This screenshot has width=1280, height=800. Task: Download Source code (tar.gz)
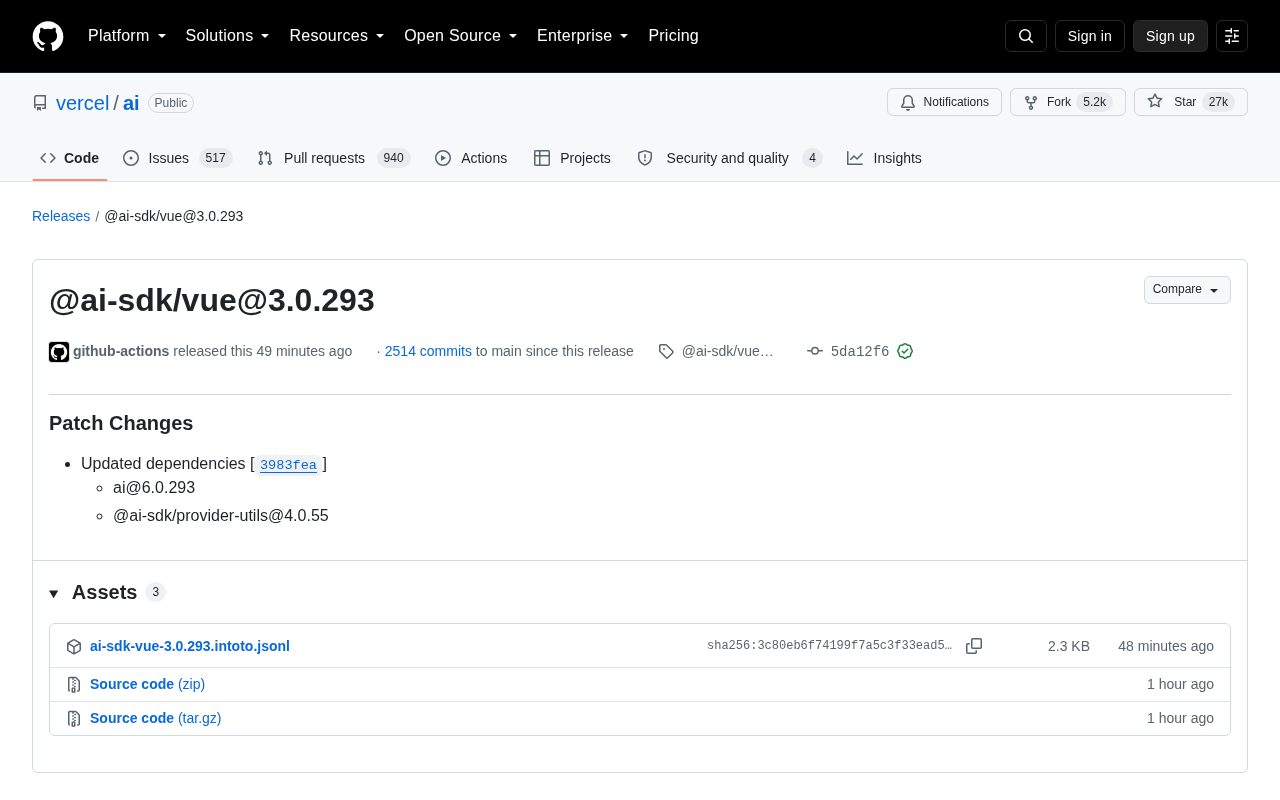pyautogui.click(x=156, y=718)
